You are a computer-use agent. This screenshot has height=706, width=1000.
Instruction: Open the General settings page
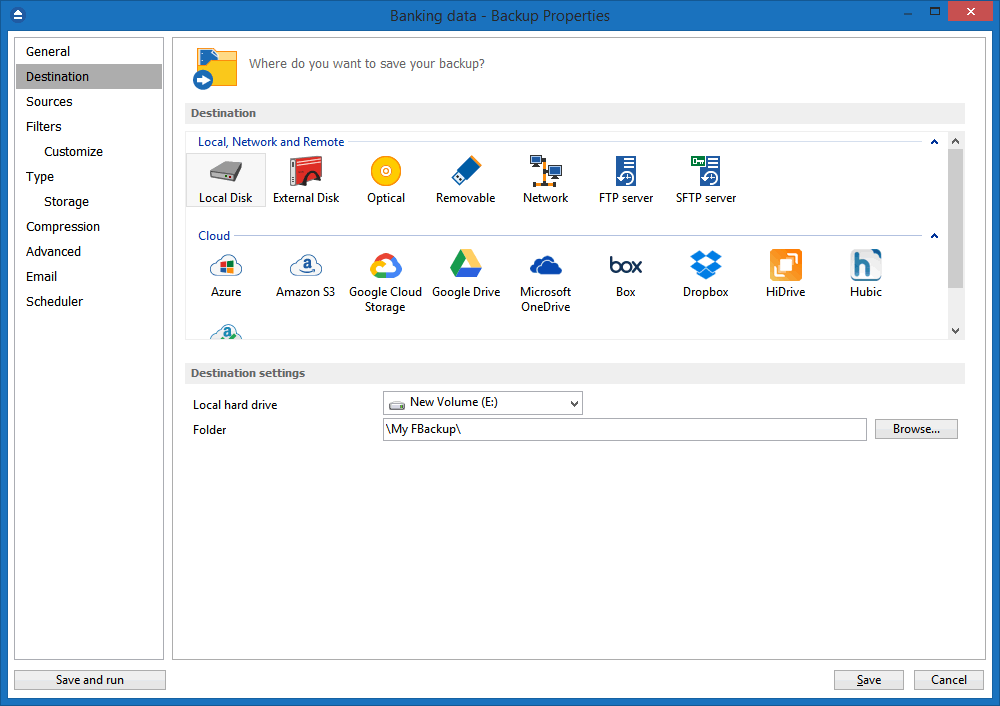[x=89, y=52]
